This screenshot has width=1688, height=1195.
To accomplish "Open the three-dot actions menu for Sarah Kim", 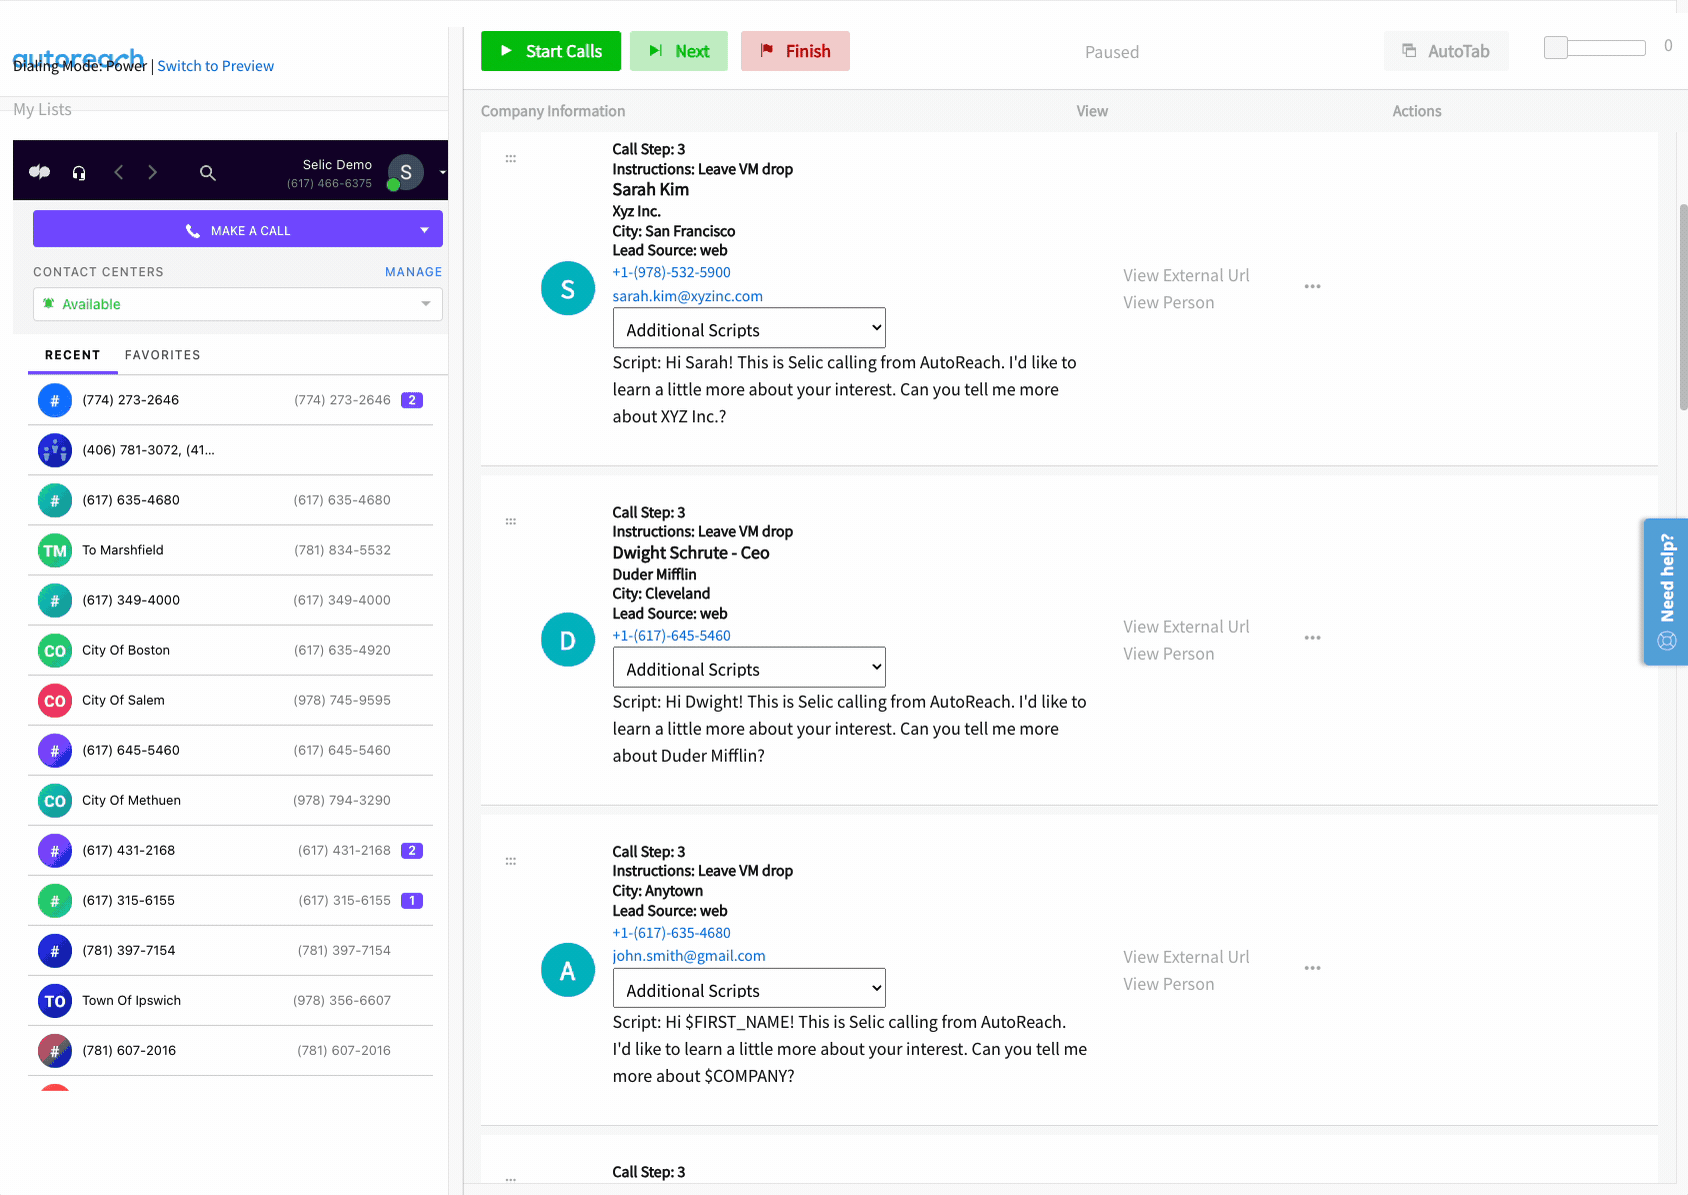I will (1312, 287).
